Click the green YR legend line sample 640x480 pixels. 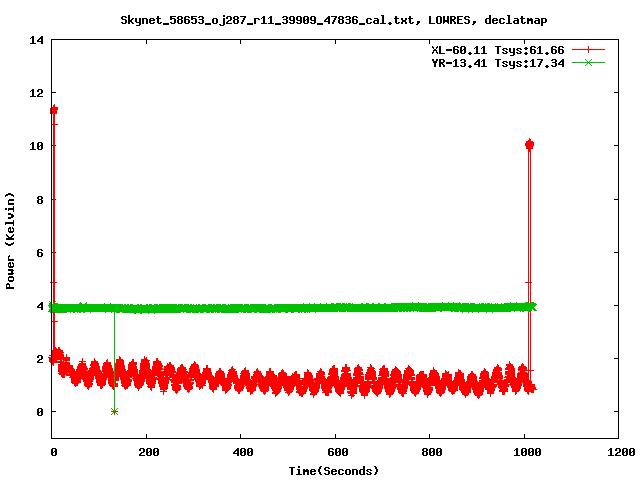coord(588,62)
